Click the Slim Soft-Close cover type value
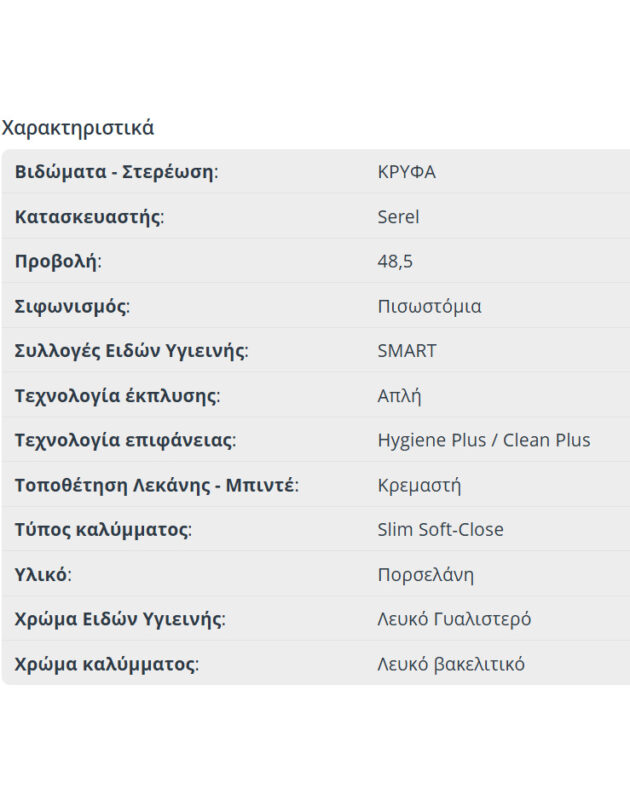This screenshot has height=800, width=630. (x=440, y=530)
